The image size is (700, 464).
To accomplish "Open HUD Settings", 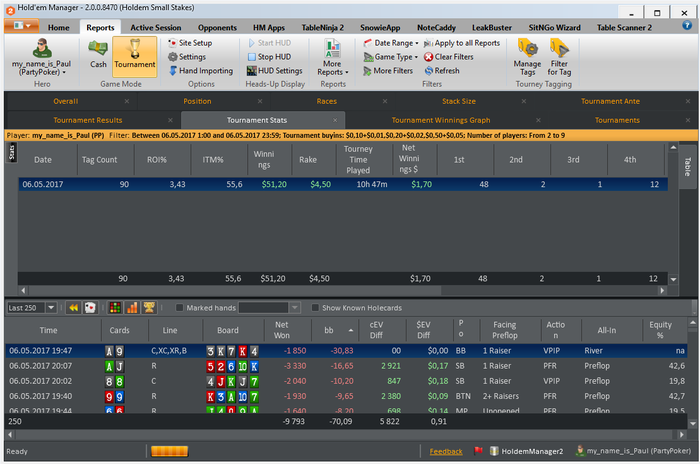I will click(x=275, y=71).
